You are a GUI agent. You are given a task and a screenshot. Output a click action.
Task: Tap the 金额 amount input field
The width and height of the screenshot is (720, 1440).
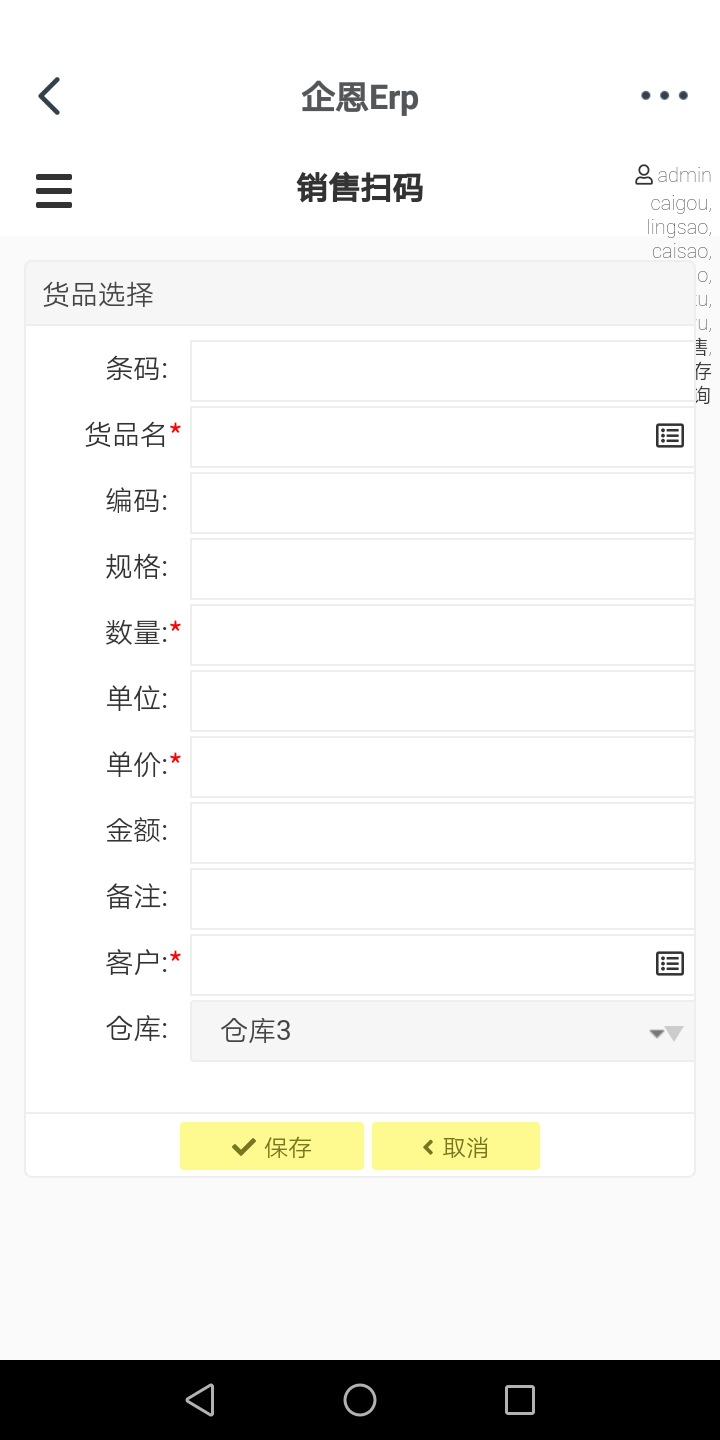440,833
